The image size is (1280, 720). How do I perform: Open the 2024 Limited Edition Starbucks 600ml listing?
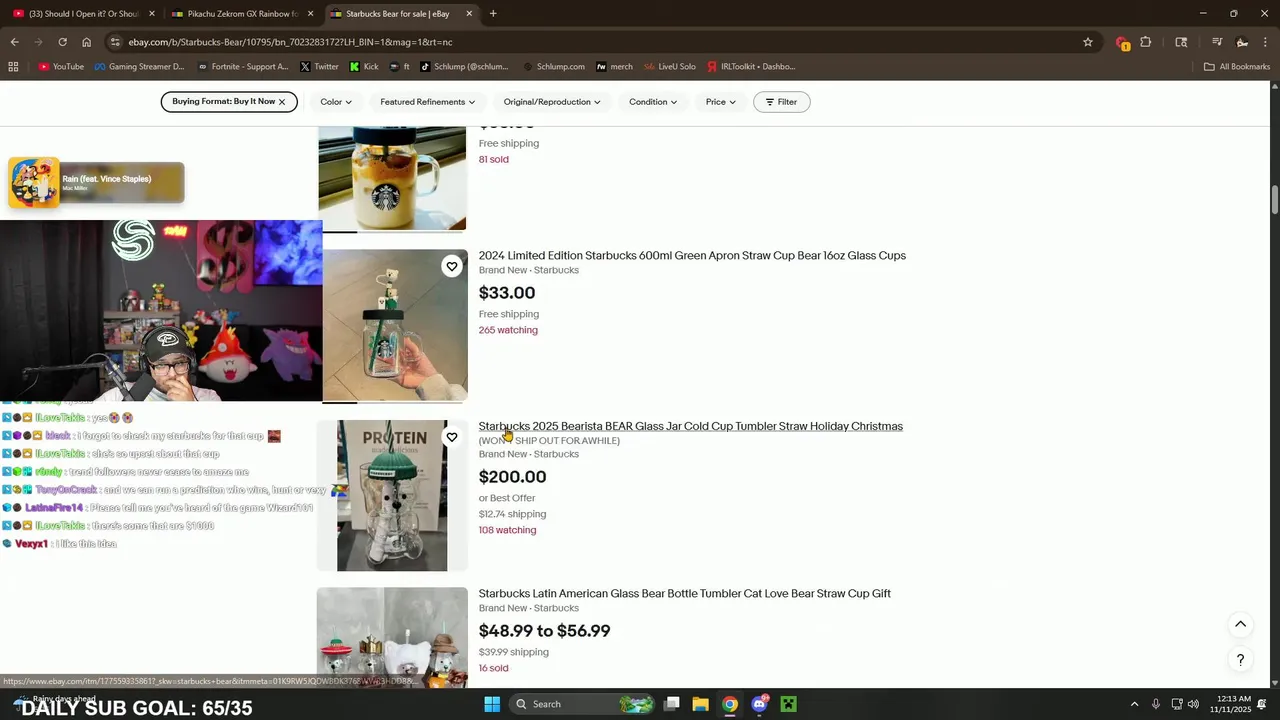point(692,256)
